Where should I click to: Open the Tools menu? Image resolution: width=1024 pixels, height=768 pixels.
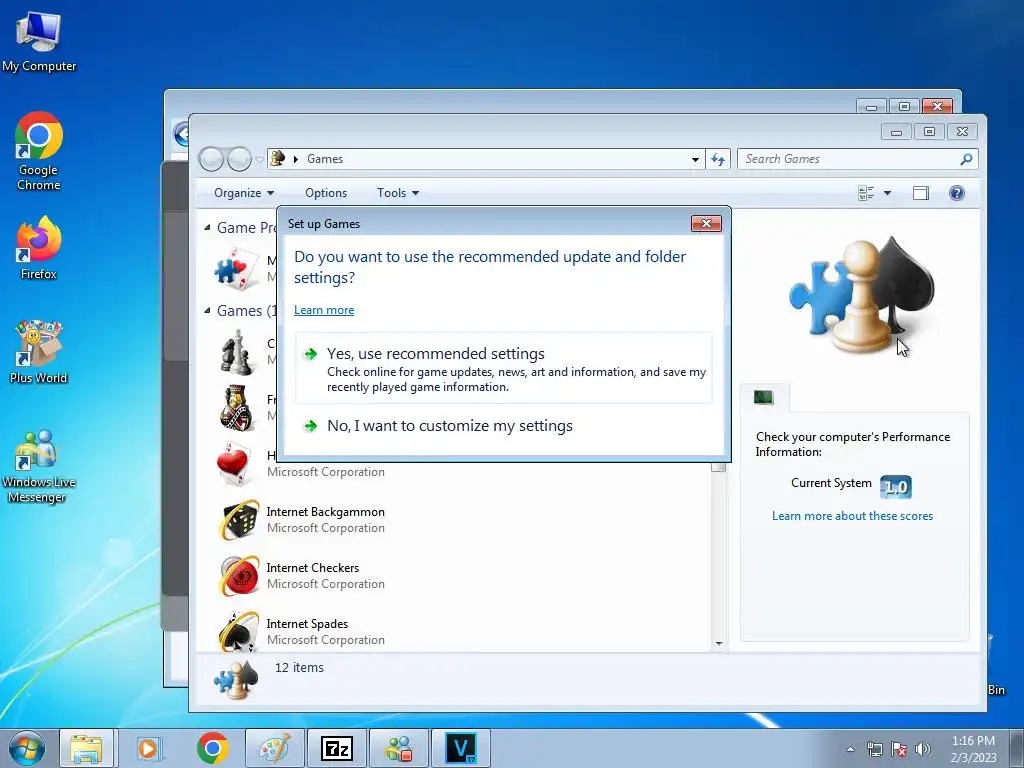398,193
